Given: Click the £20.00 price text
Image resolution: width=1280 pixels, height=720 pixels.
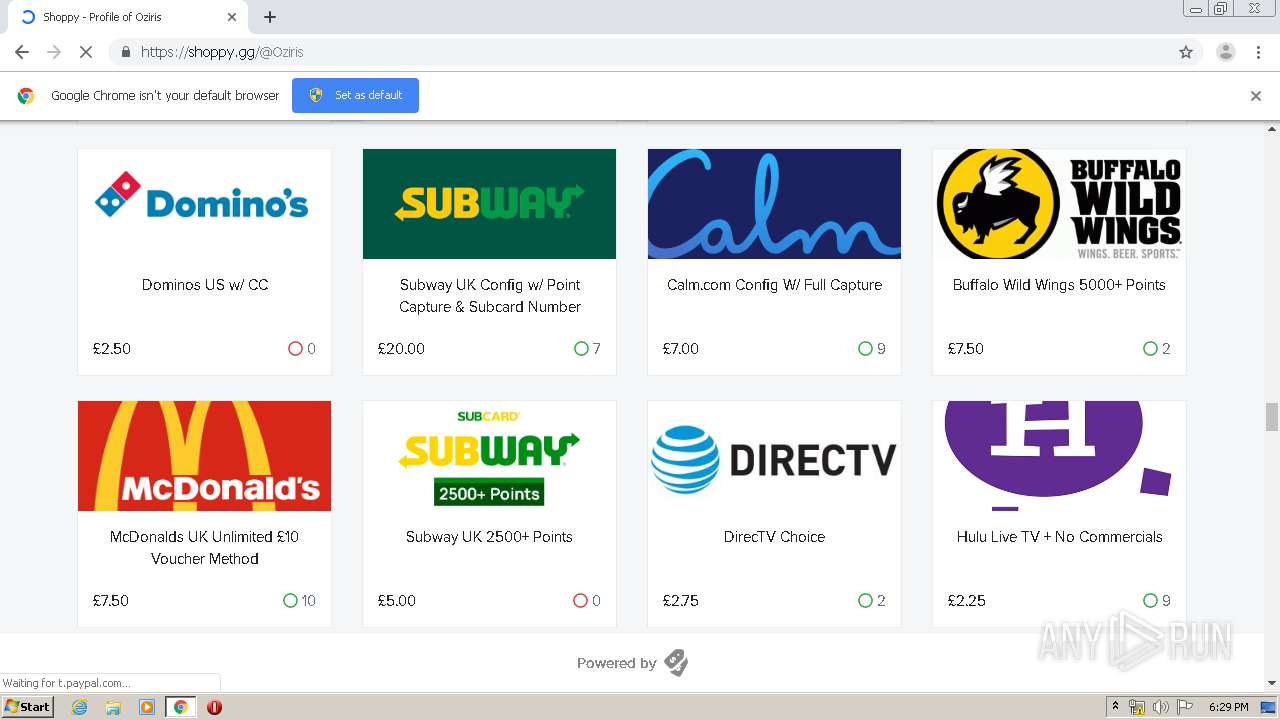Looking at the screenshot, I should coord(401,349).
